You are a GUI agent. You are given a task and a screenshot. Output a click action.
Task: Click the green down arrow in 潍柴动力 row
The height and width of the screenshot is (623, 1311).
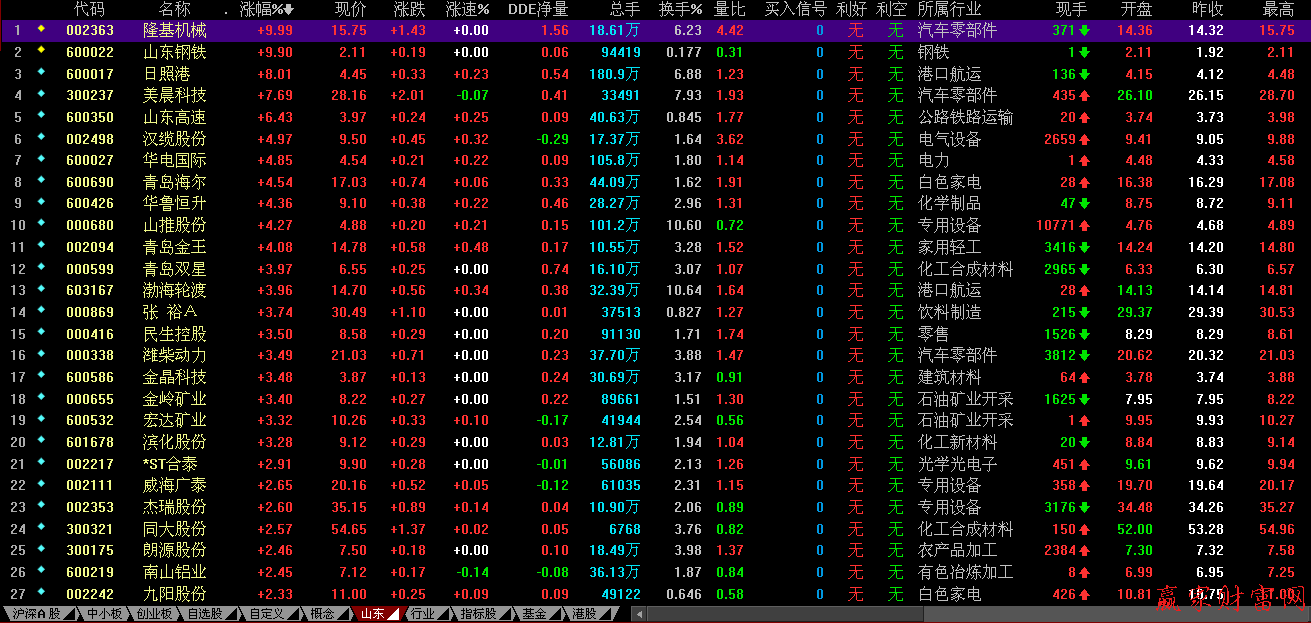coord(1084,355)
